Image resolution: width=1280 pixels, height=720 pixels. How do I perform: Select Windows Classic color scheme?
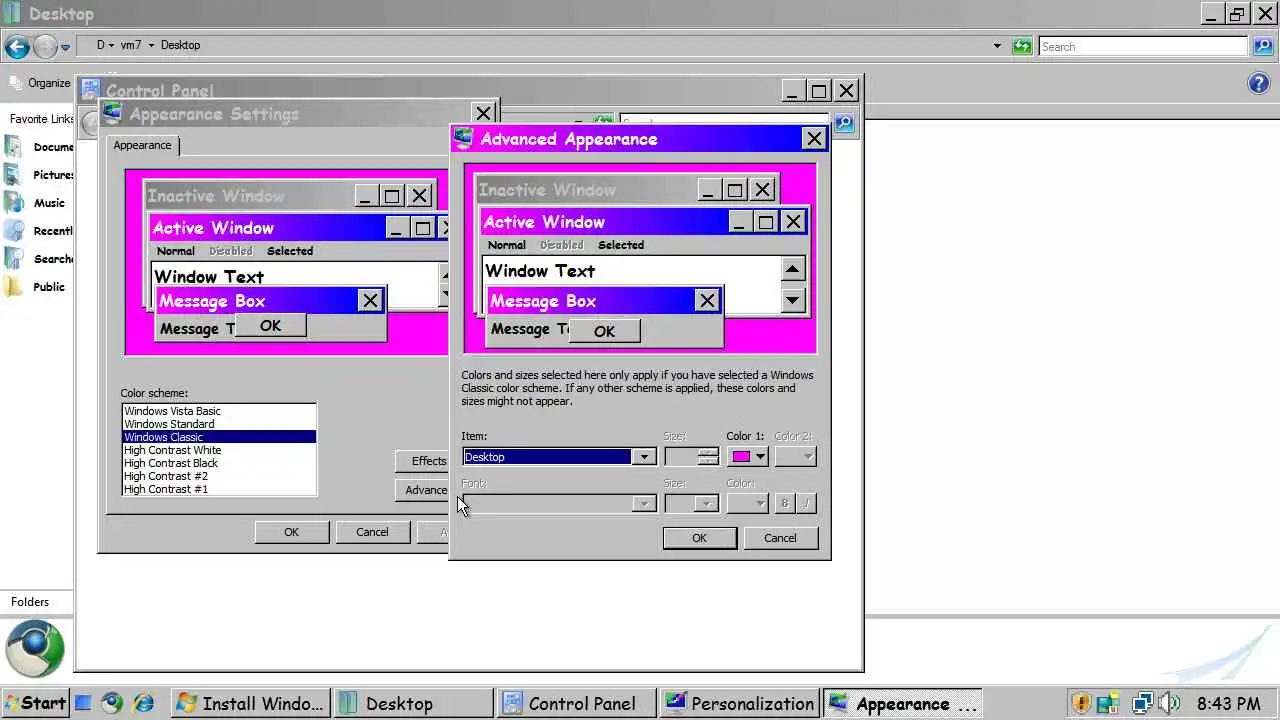pos(219,437)
